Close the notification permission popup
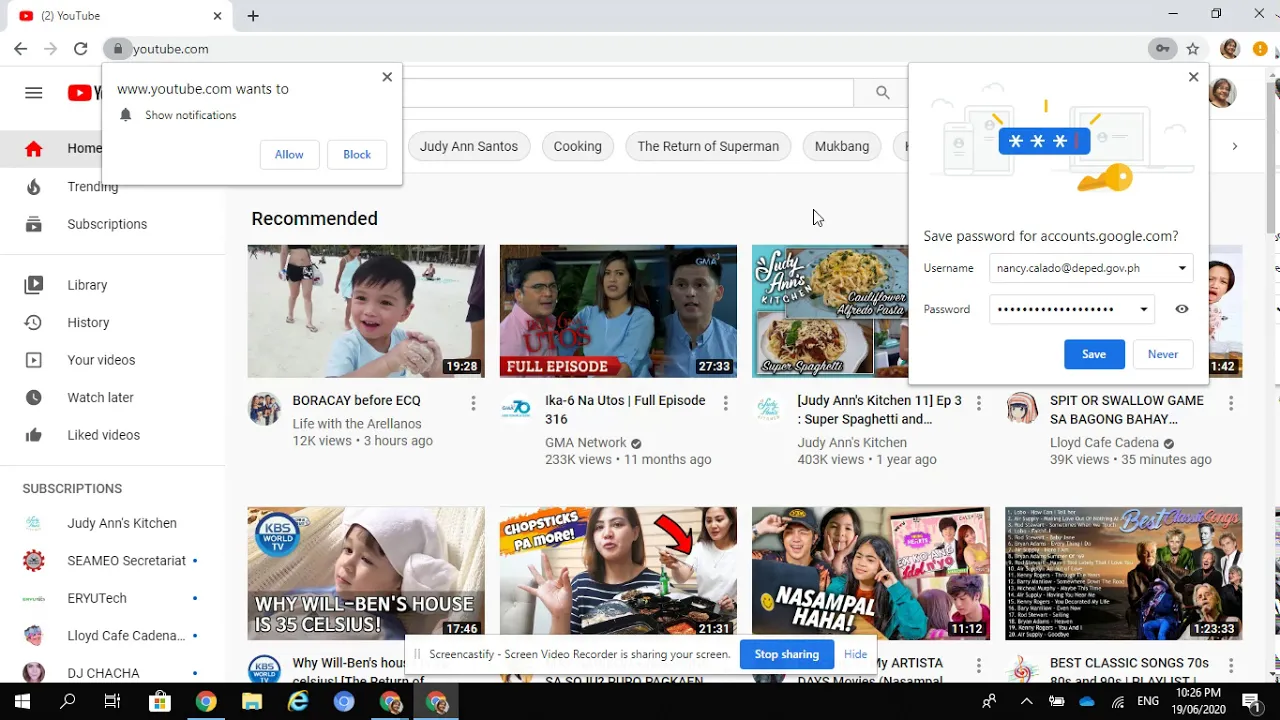This screenshot has height=720, width=1280. pos(387,77)
